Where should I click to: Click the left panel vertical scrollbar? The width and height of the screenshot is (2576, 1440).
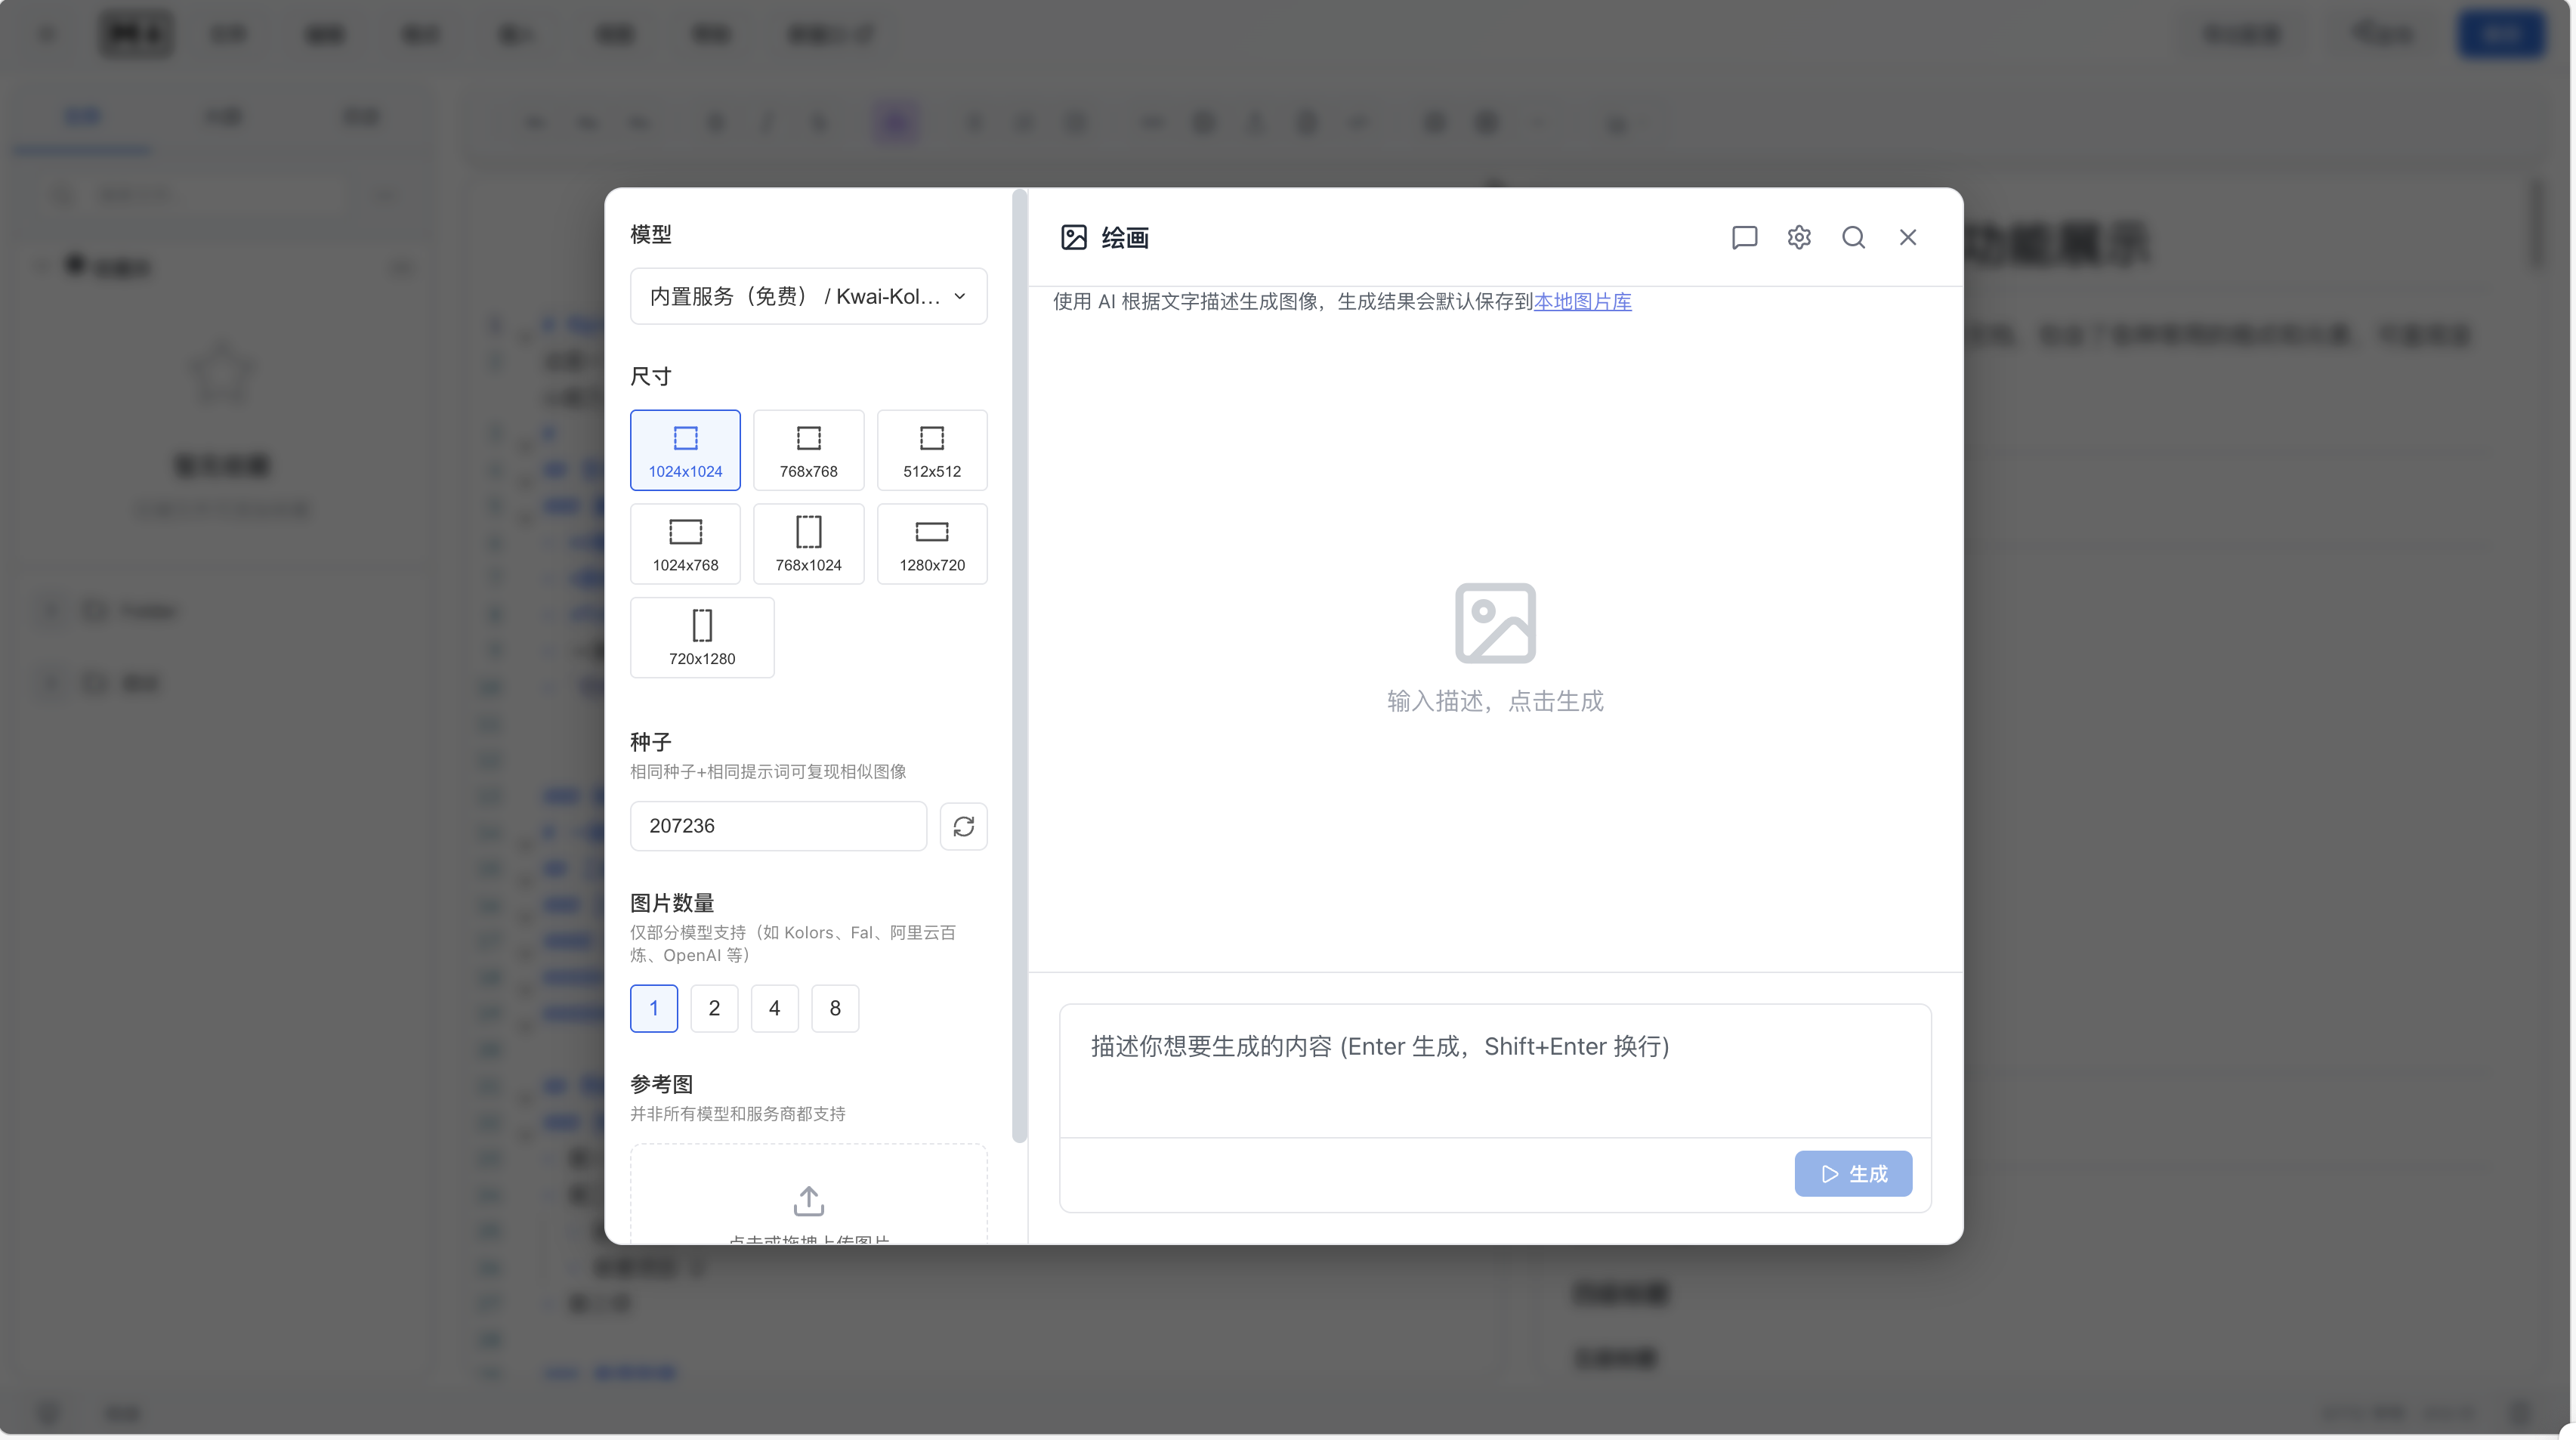(1019, 665)
